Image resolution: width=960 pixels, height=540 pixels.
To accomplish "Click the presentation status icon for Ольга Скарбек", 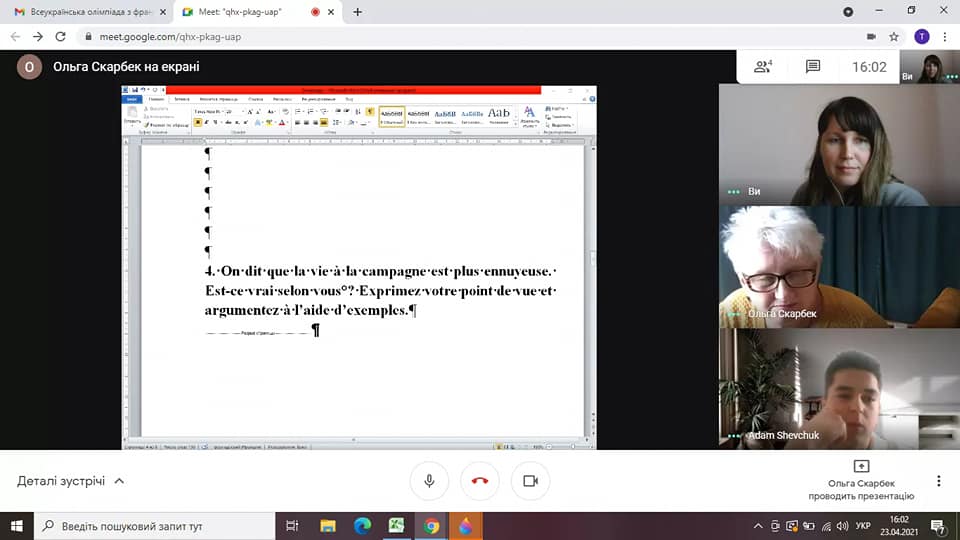I will [x=861, y=466].
